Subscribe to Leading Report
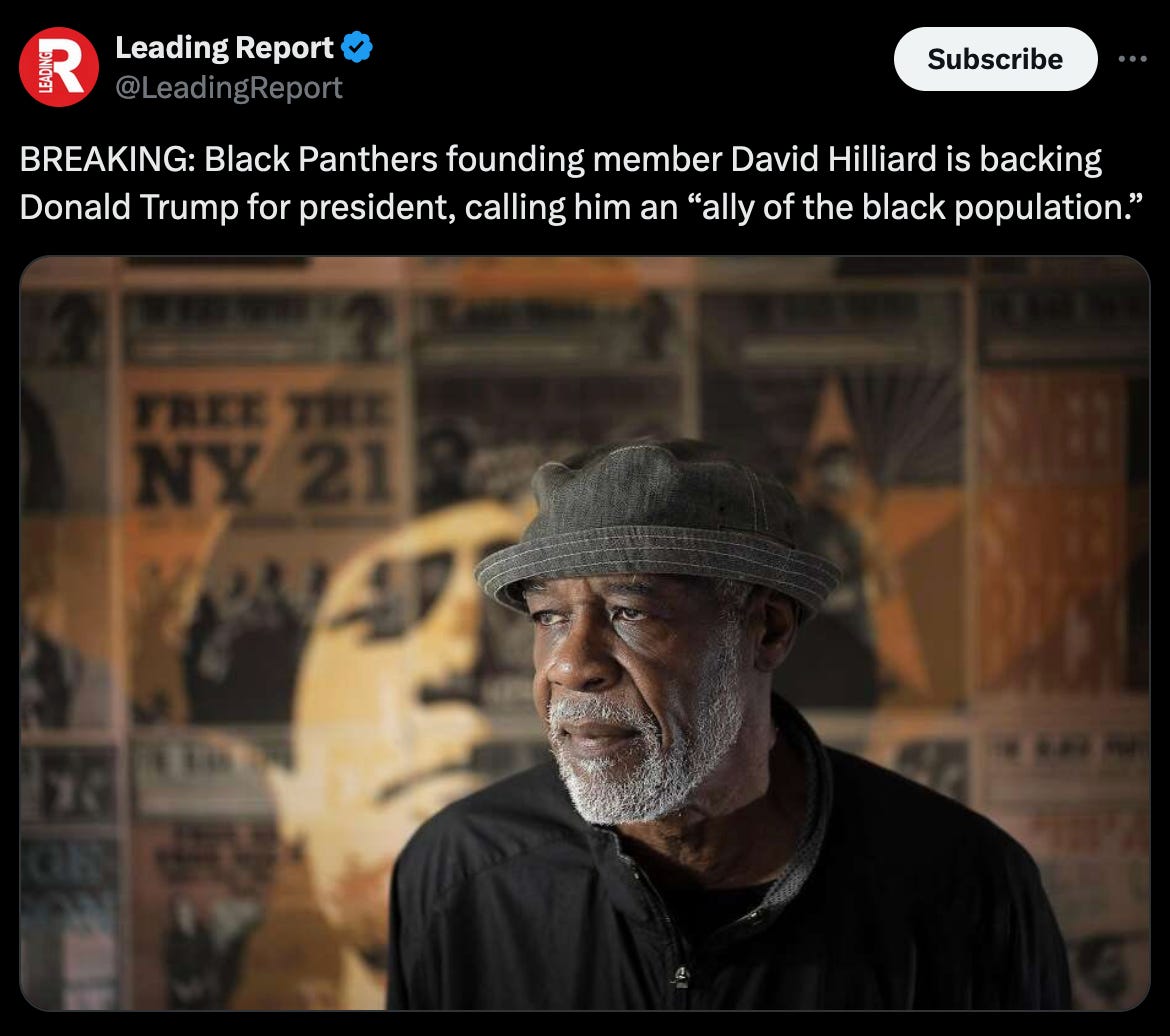 [995, 59]
